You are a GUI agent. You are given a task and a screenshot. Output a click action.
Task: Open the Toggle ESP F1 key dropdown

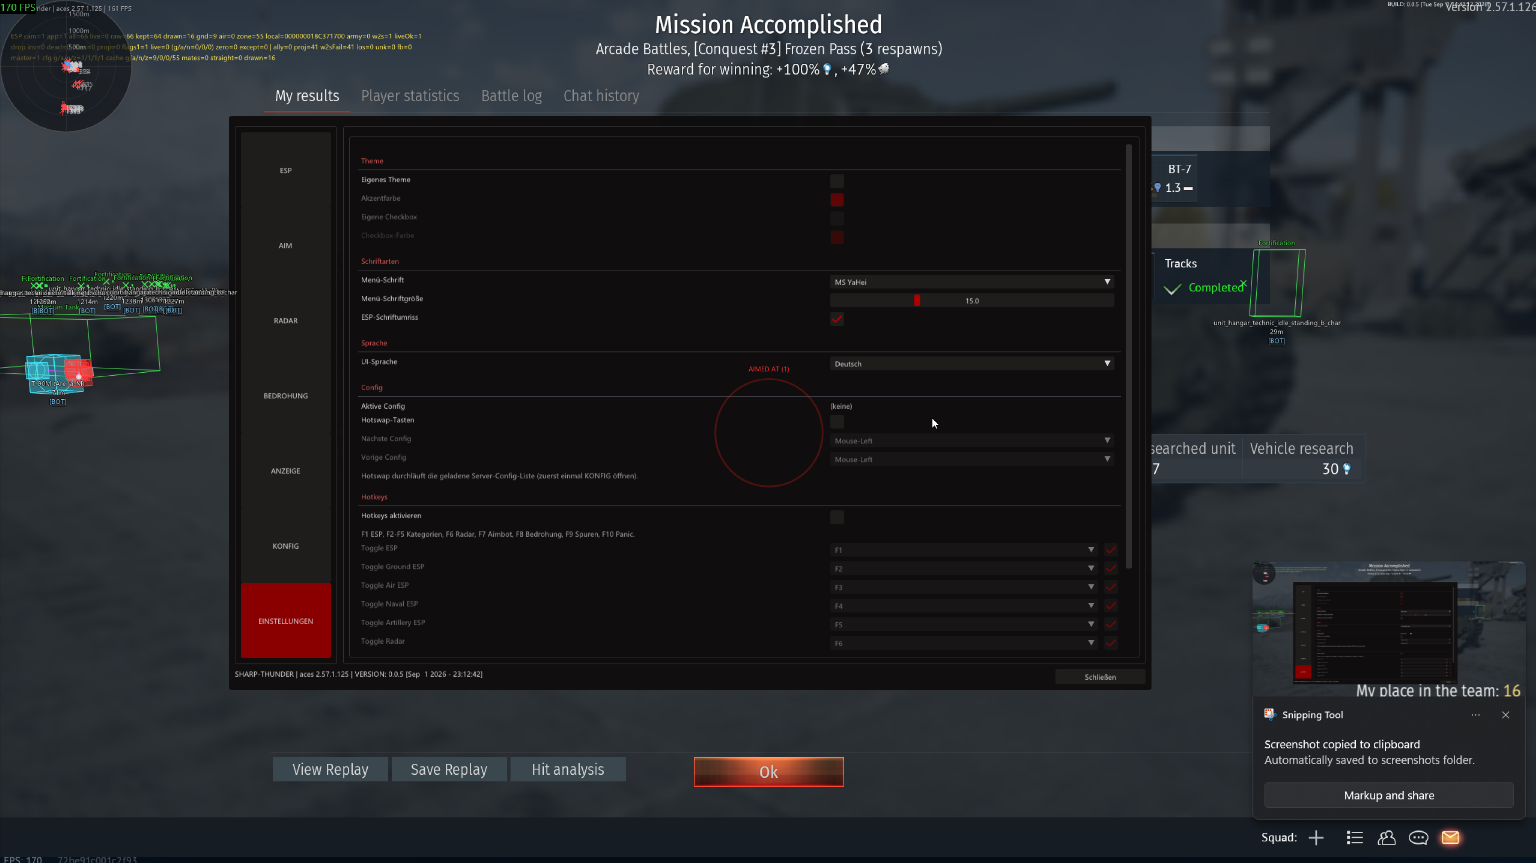964,550
